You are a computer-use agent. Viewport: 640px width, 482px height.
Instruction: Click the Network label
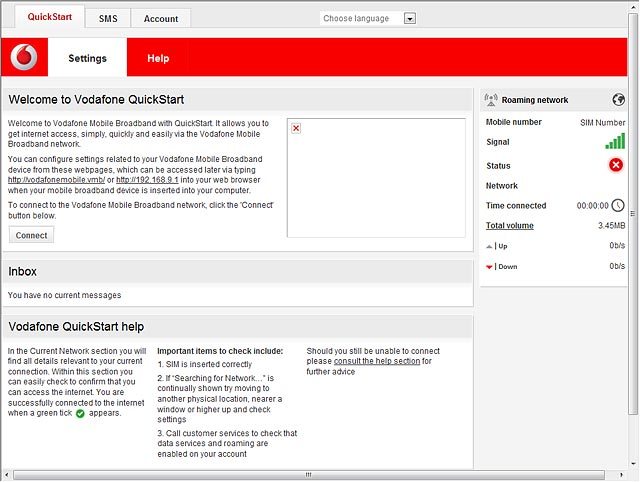[x=502, y=186]
